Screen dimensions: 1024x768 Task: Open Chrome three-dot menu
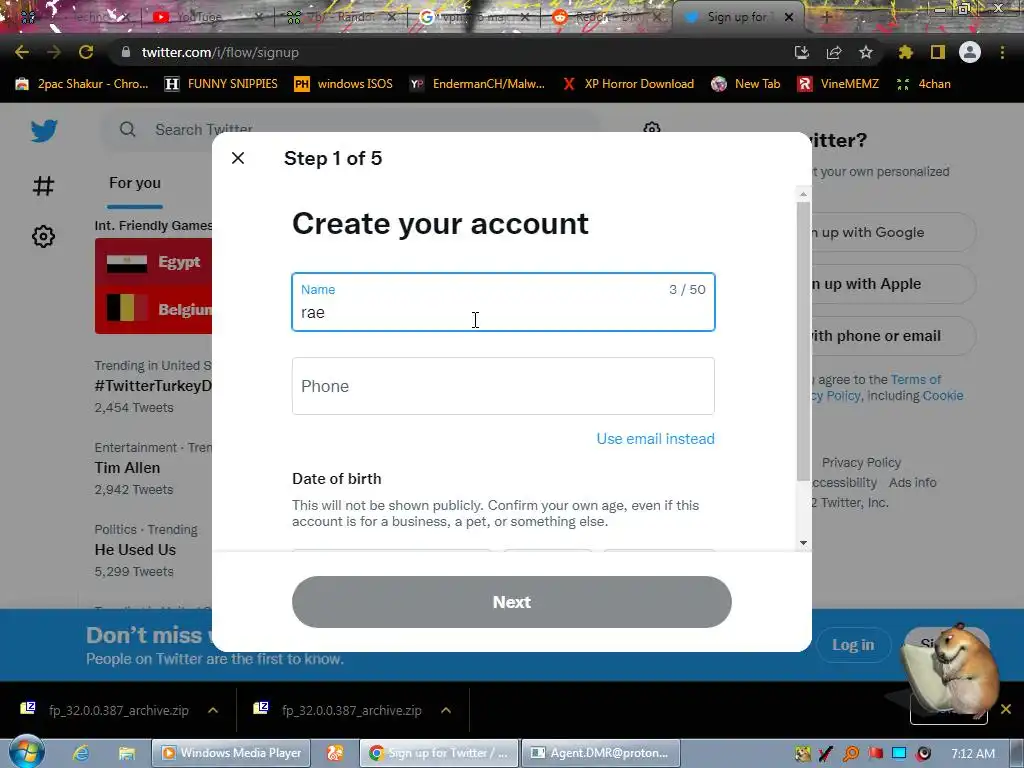coord(1002,52)
